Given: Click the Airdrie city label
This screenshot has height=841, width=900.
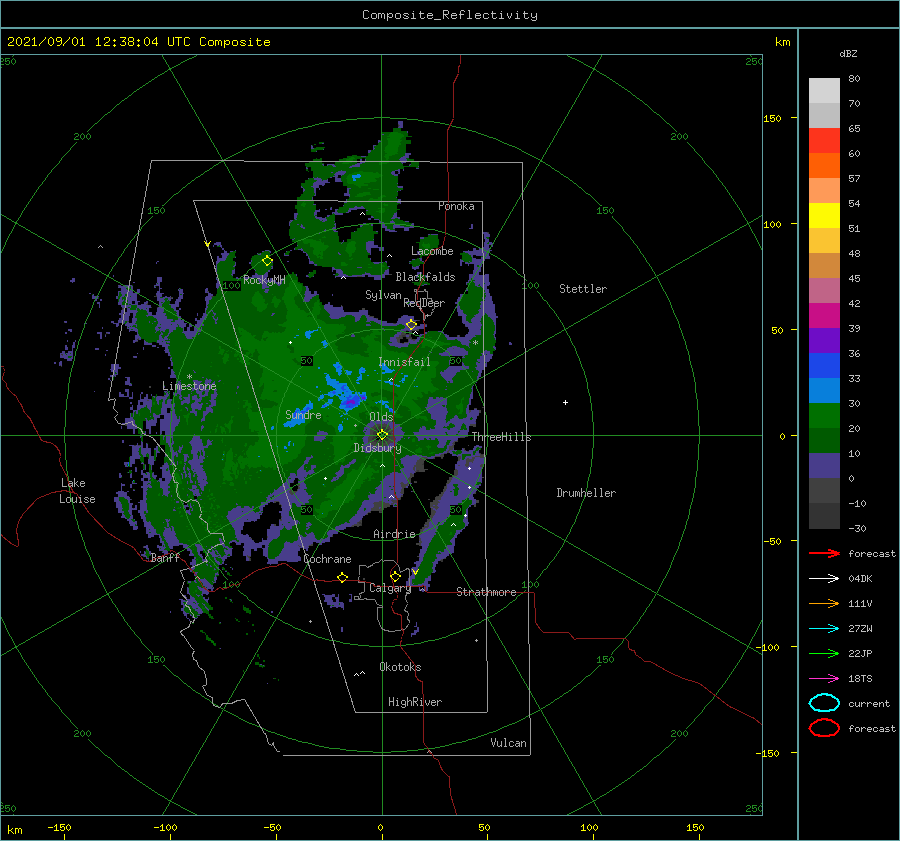Looking at the screenshot, I should tap(394, 534).
